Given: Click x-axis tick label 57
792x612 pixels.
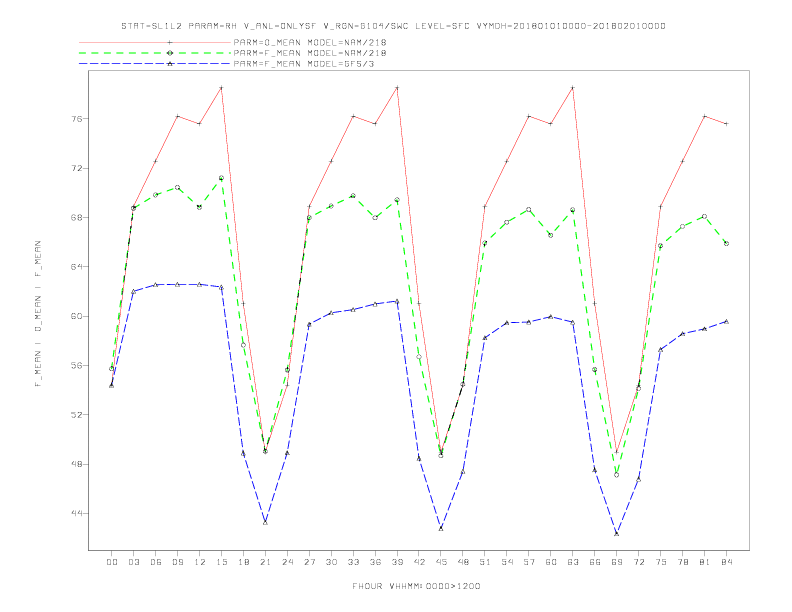Looking at the screenshot, I should point(529,562).
